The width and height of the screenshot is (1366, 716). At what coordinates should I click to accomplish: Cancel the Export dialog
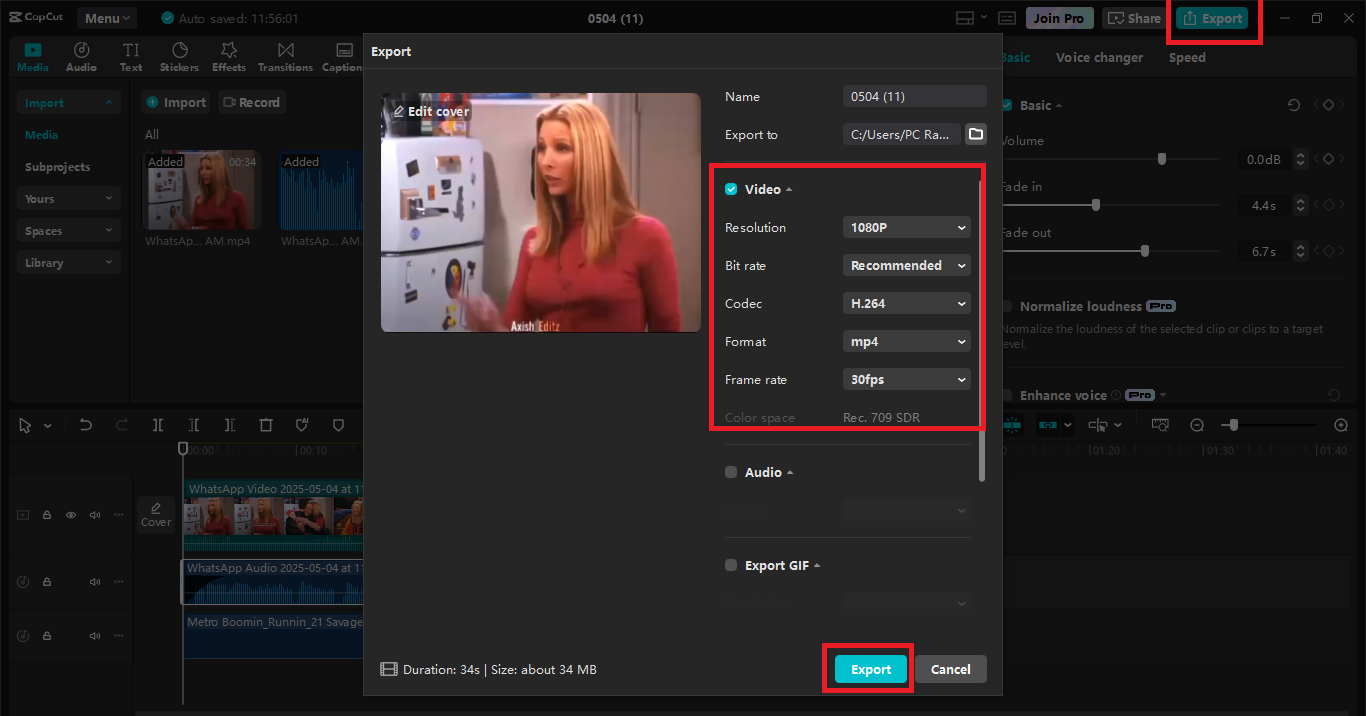[x=951, y=669]
